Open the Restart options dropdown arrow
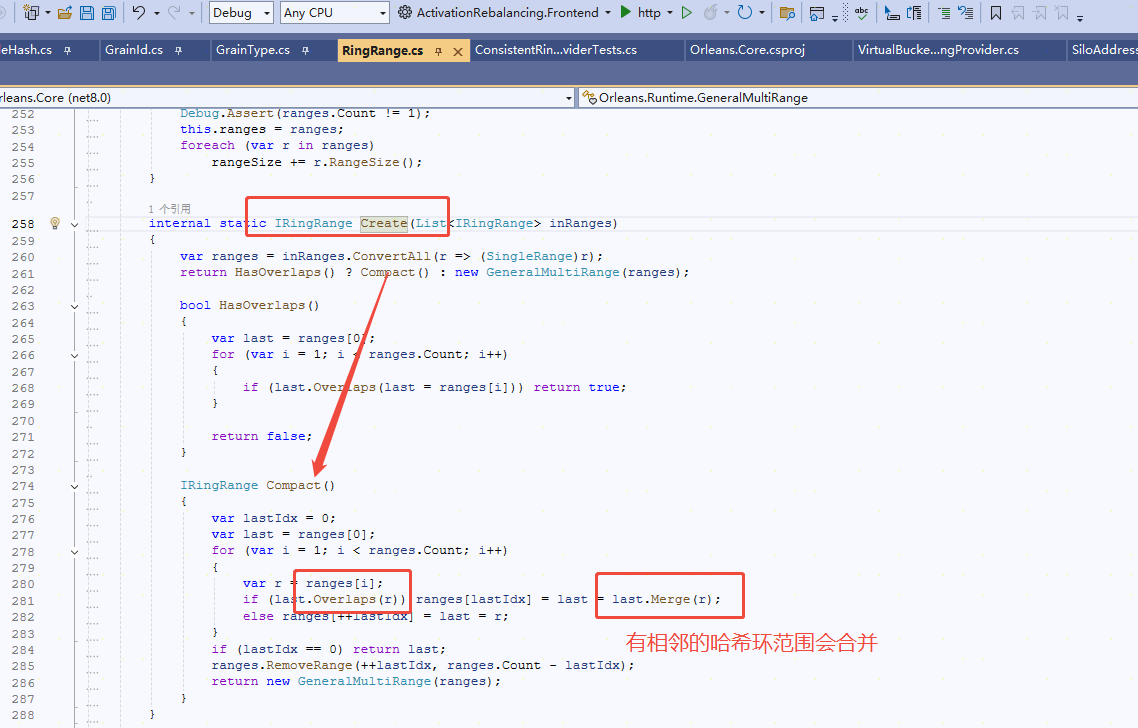 [762, 13]
